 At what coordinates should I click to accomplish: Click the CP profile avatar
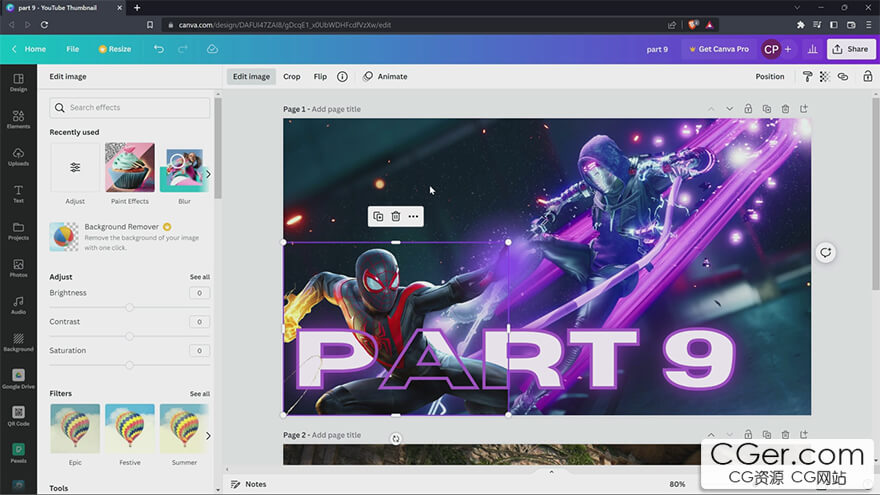(771, 49)
